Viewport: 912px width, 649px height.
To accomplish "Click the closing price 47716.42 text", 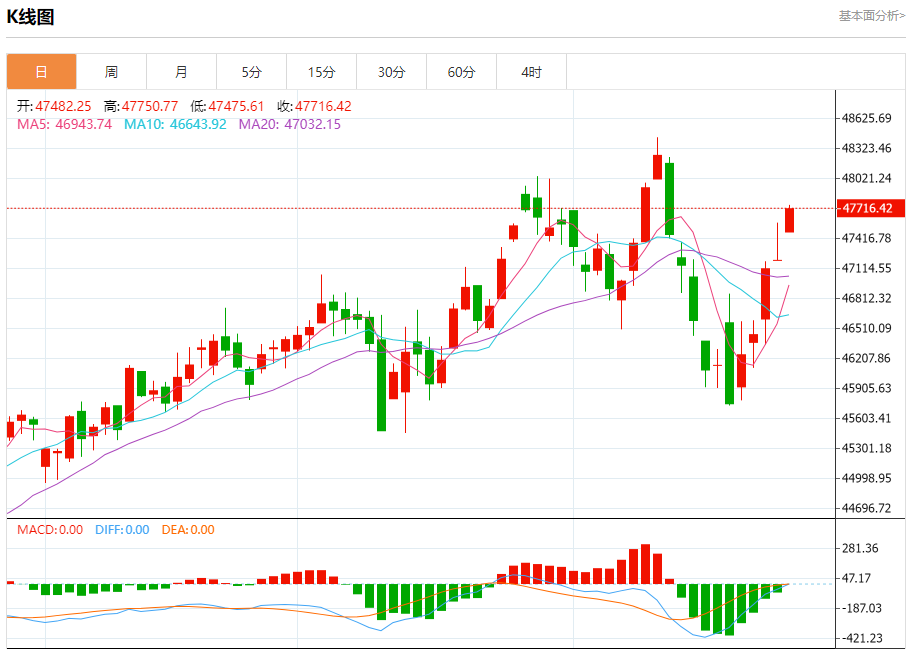I will (323, 106).
